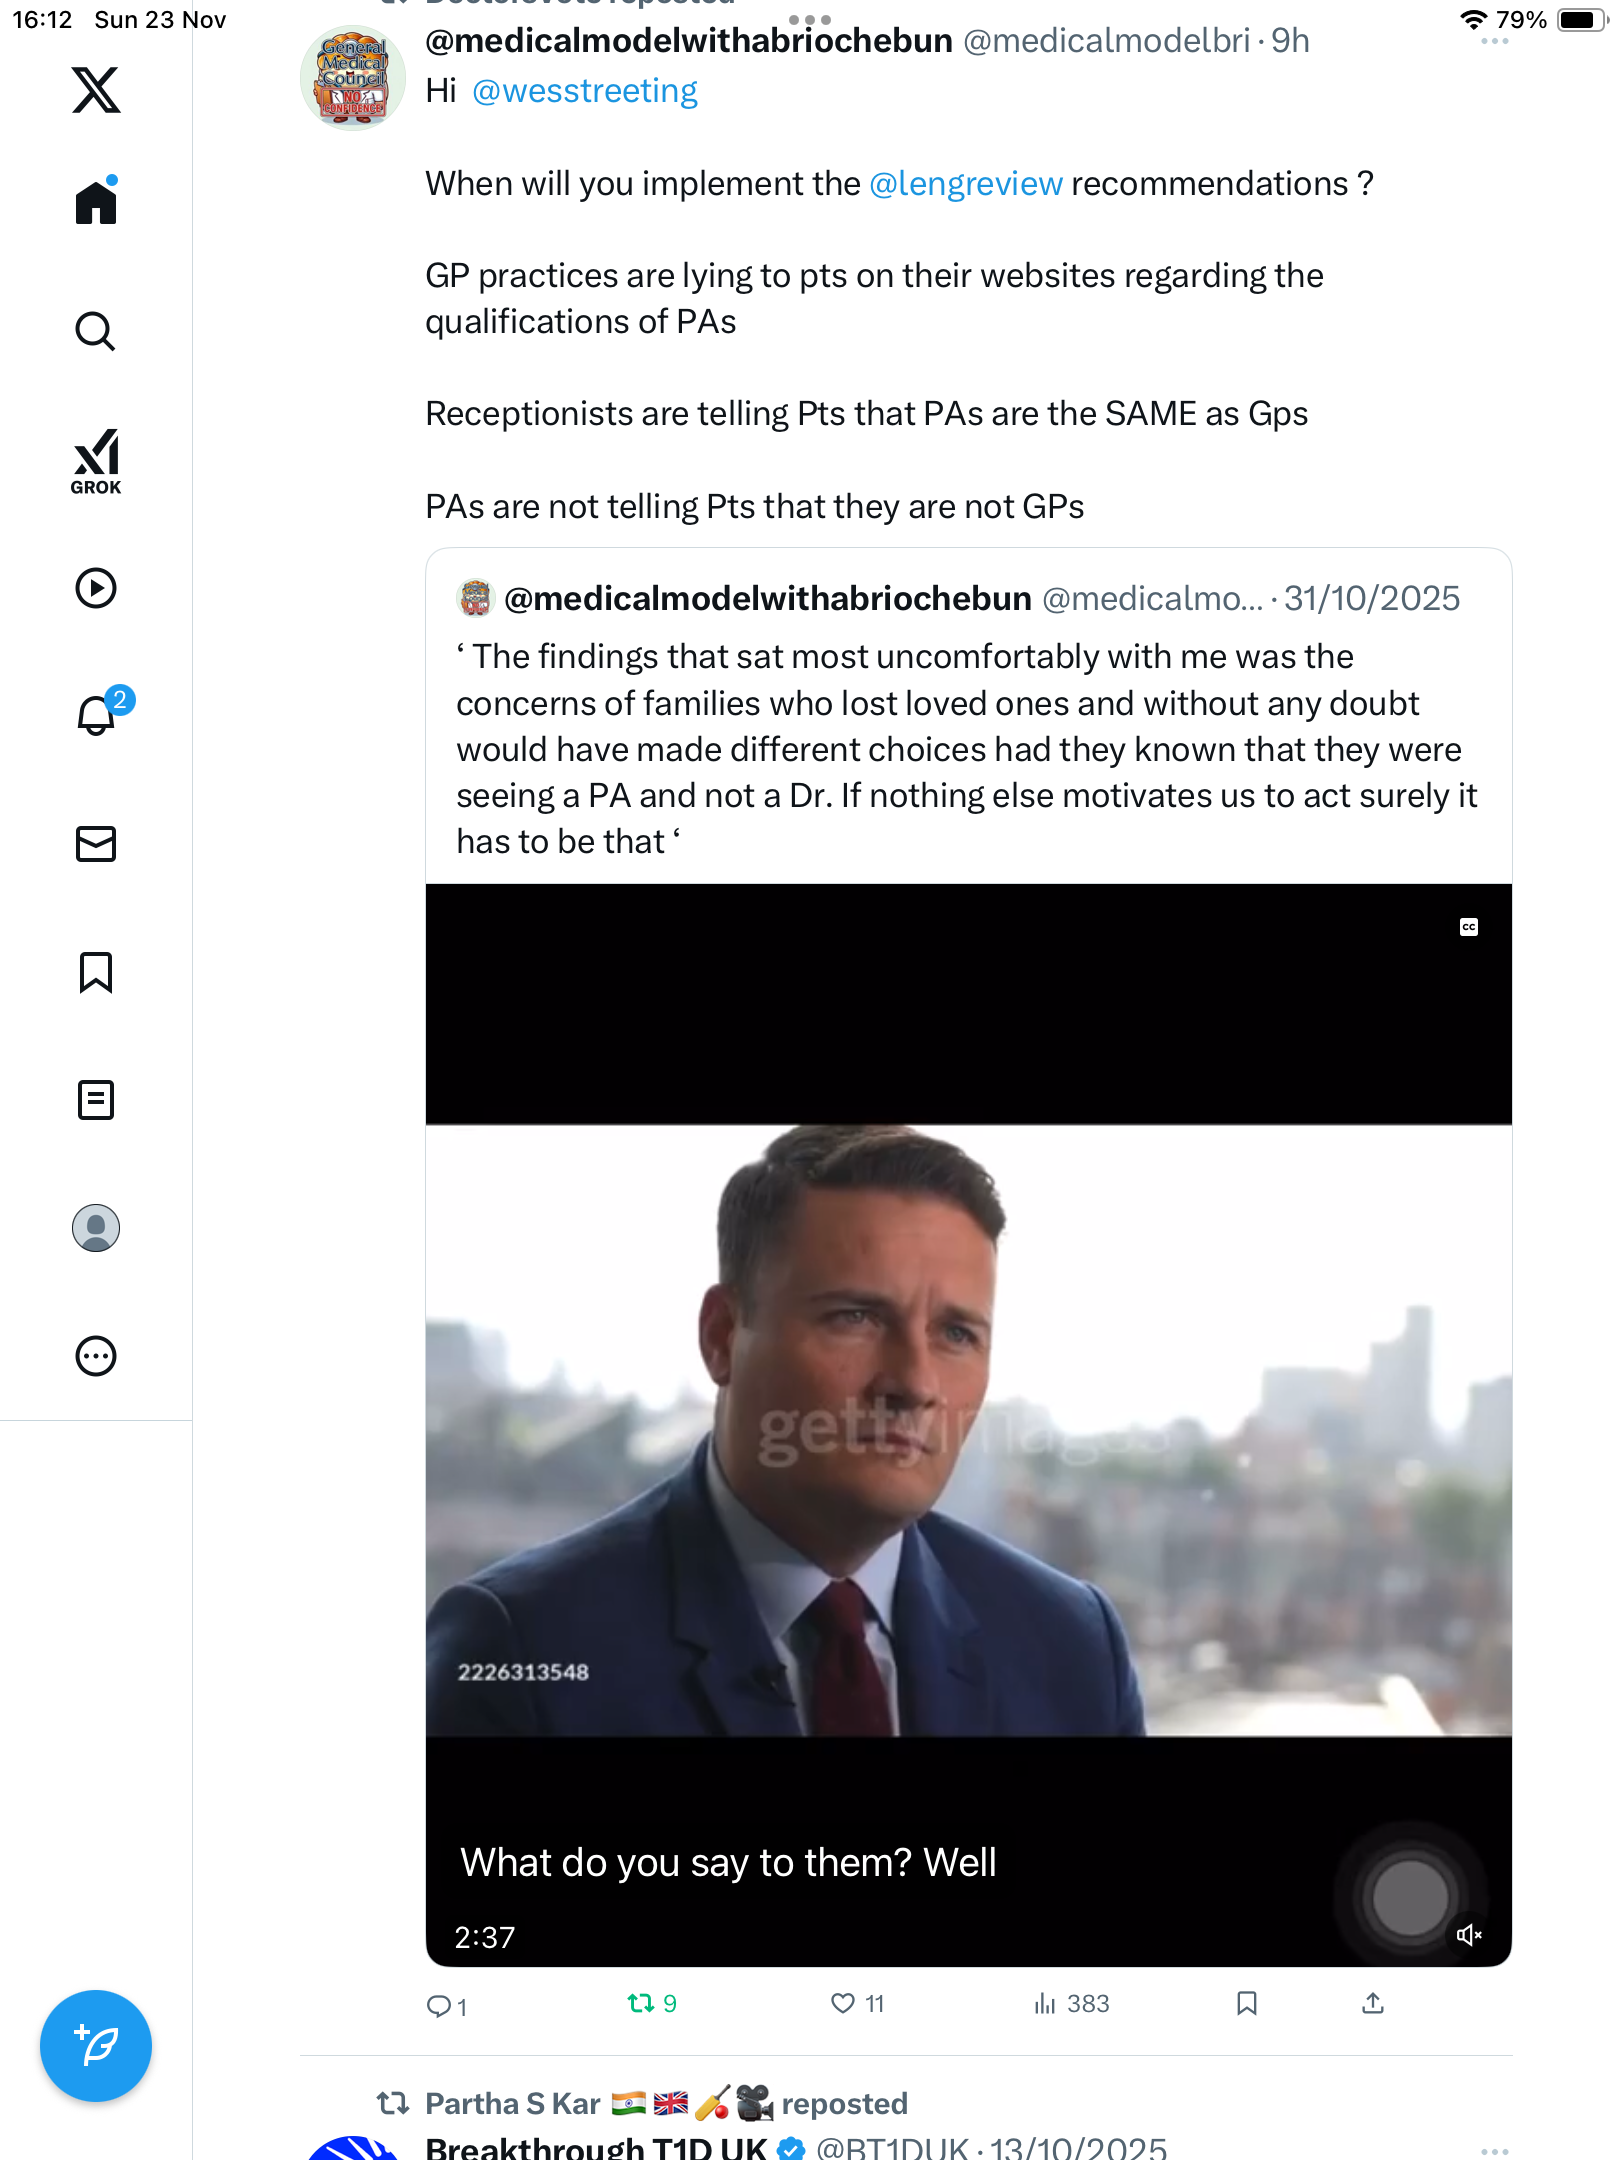Expand the sidebar More options circle
Viewport: 1620px width, 2160px height.
[x=96, y=1356]
